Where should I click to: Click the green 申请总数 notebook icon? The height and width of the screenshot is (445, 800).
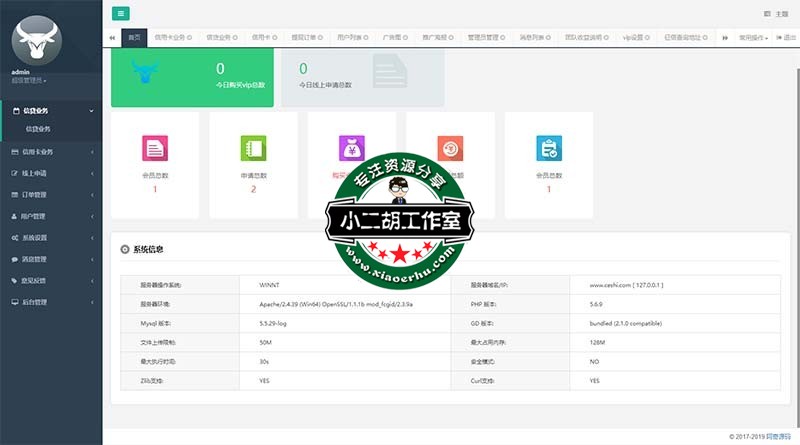253,148
